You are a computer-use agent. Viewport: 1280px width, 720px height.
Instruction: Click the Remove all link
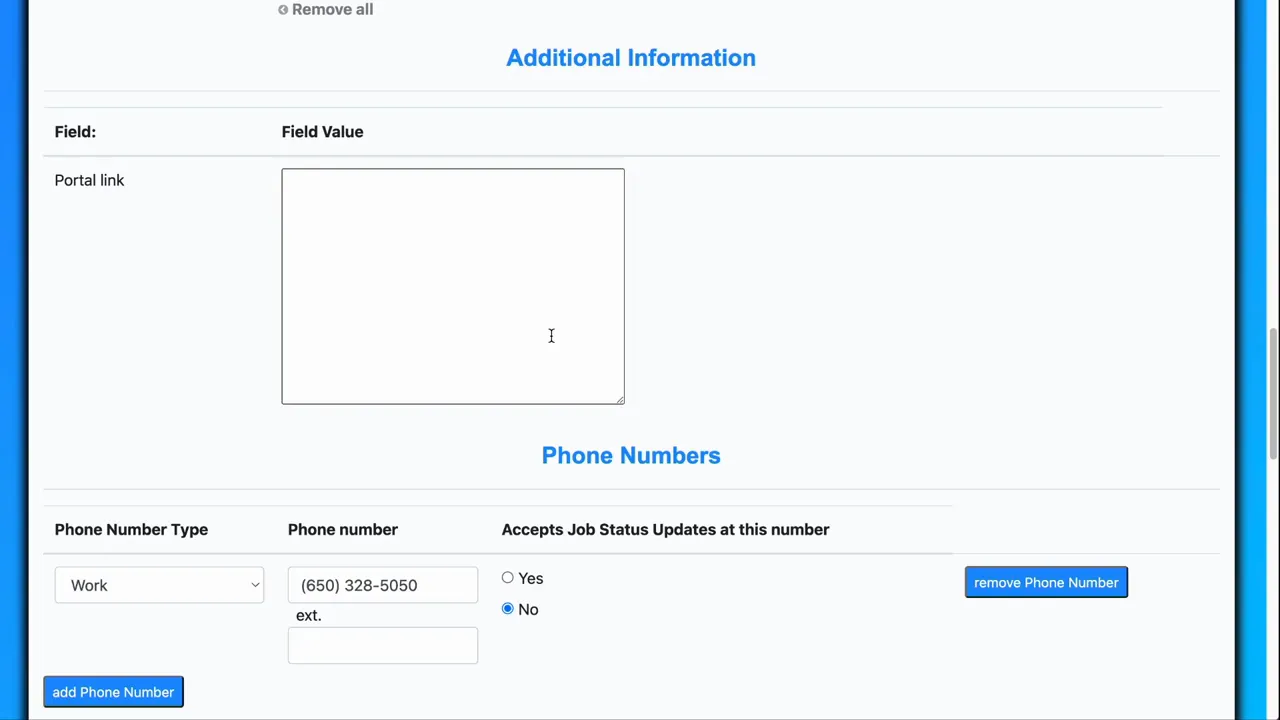[x=332, y=9]
